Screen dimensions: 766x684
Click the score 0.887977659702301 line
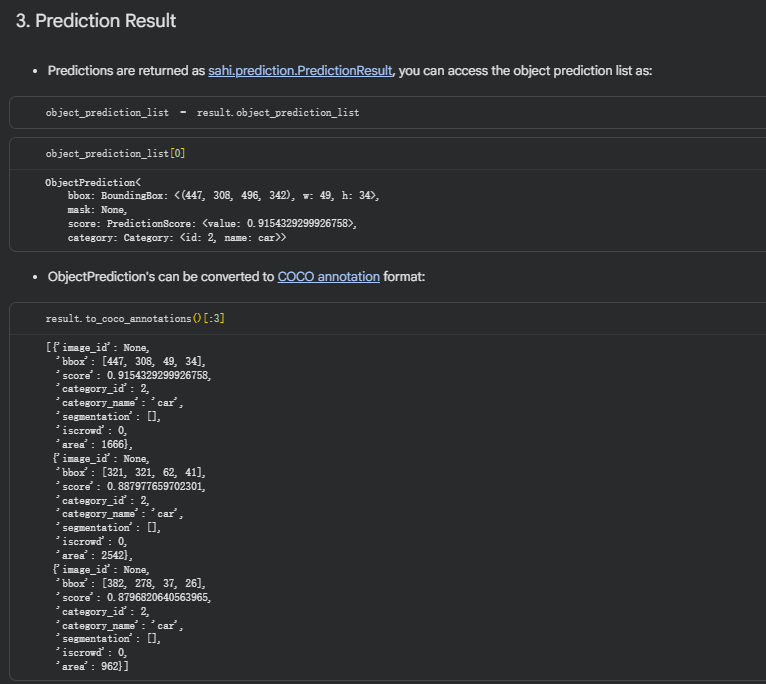click(x=130, y=487)
